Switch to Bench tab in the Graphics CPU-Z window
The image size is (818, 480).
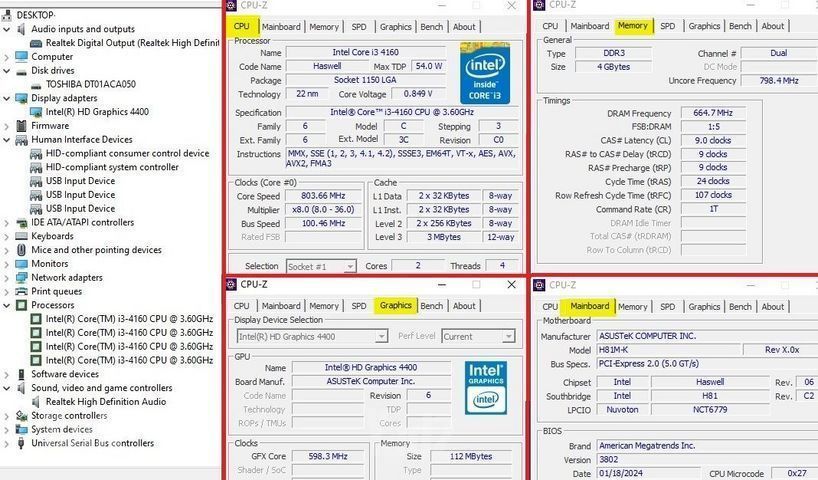(x=431, y=306)
